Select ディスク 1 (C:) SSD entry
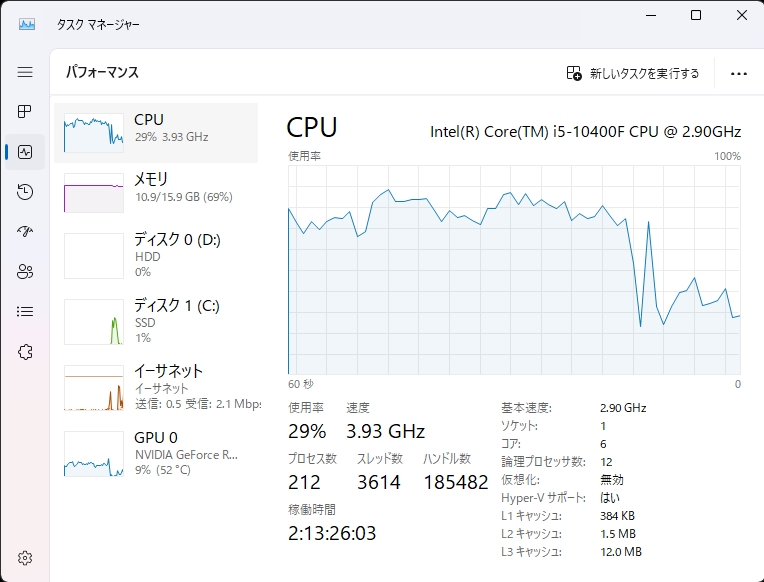 click(156, 319)
